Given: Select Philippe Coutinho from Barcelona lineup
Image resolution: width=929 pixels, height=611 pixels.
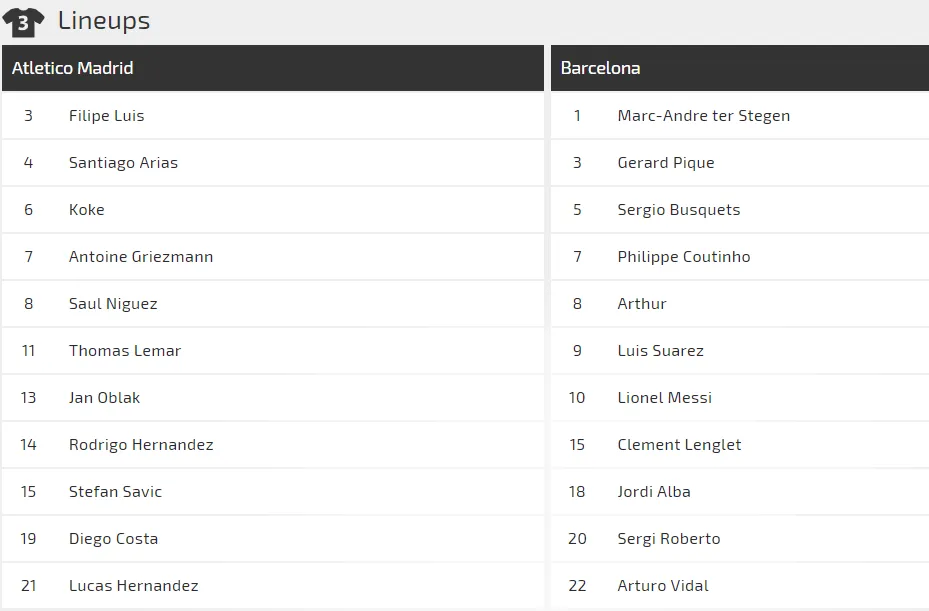Looking at the screenshot, I should pyautogui.click(x=740, y=257).
